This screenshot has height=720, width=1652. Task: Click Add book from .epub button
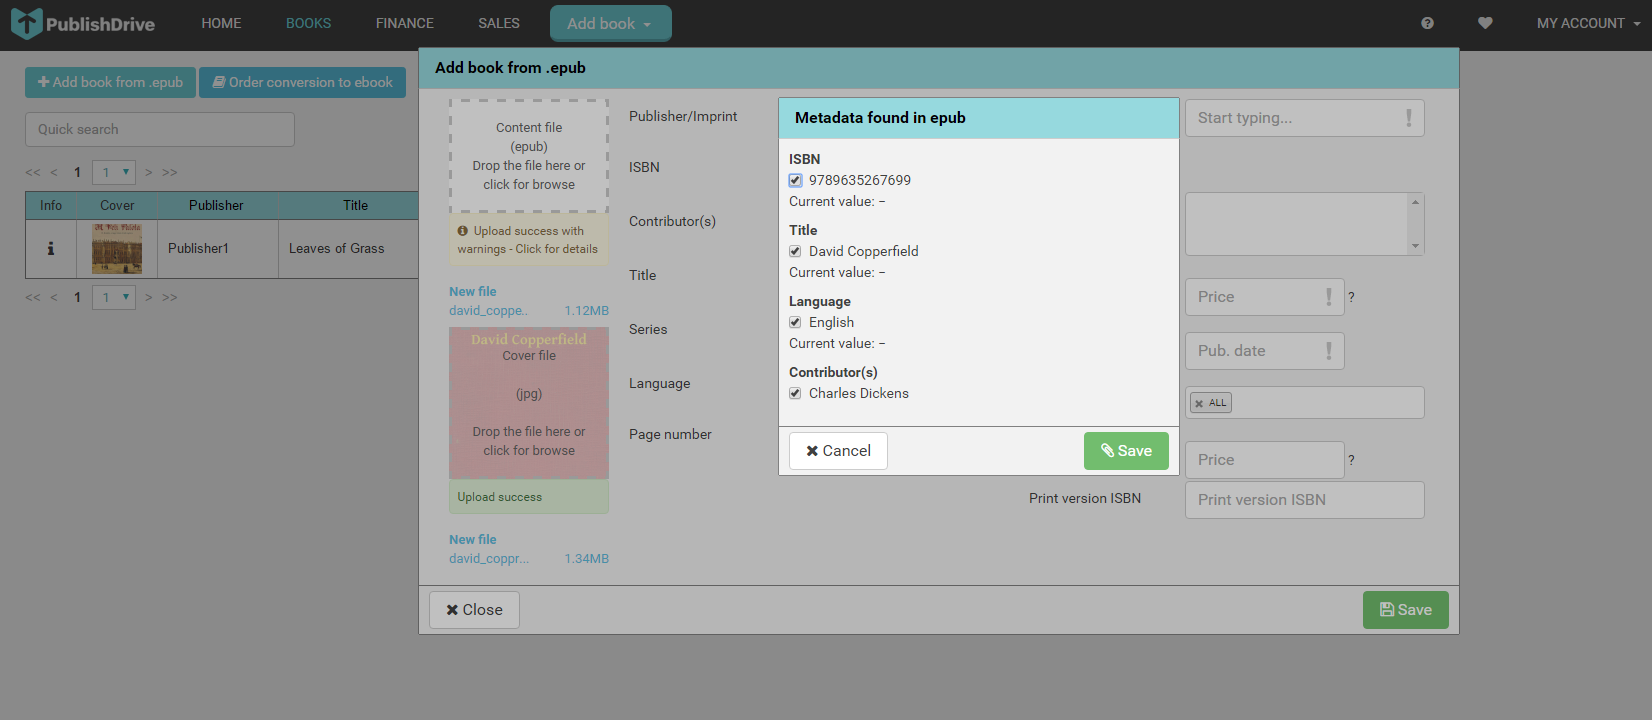pos(110,82)
